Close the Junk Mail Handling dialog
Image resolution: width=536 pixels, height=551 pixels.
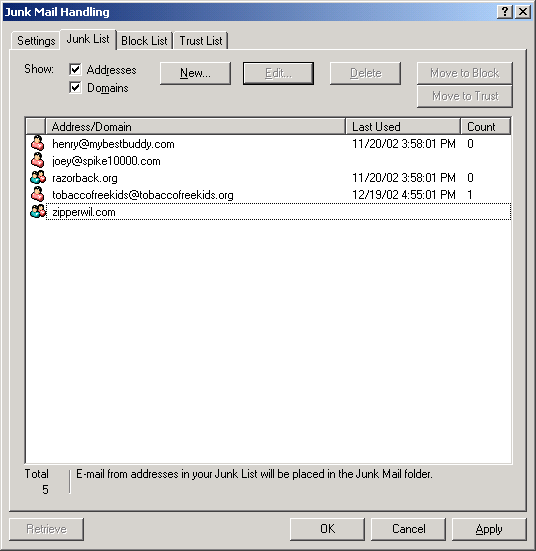(523, 12)
